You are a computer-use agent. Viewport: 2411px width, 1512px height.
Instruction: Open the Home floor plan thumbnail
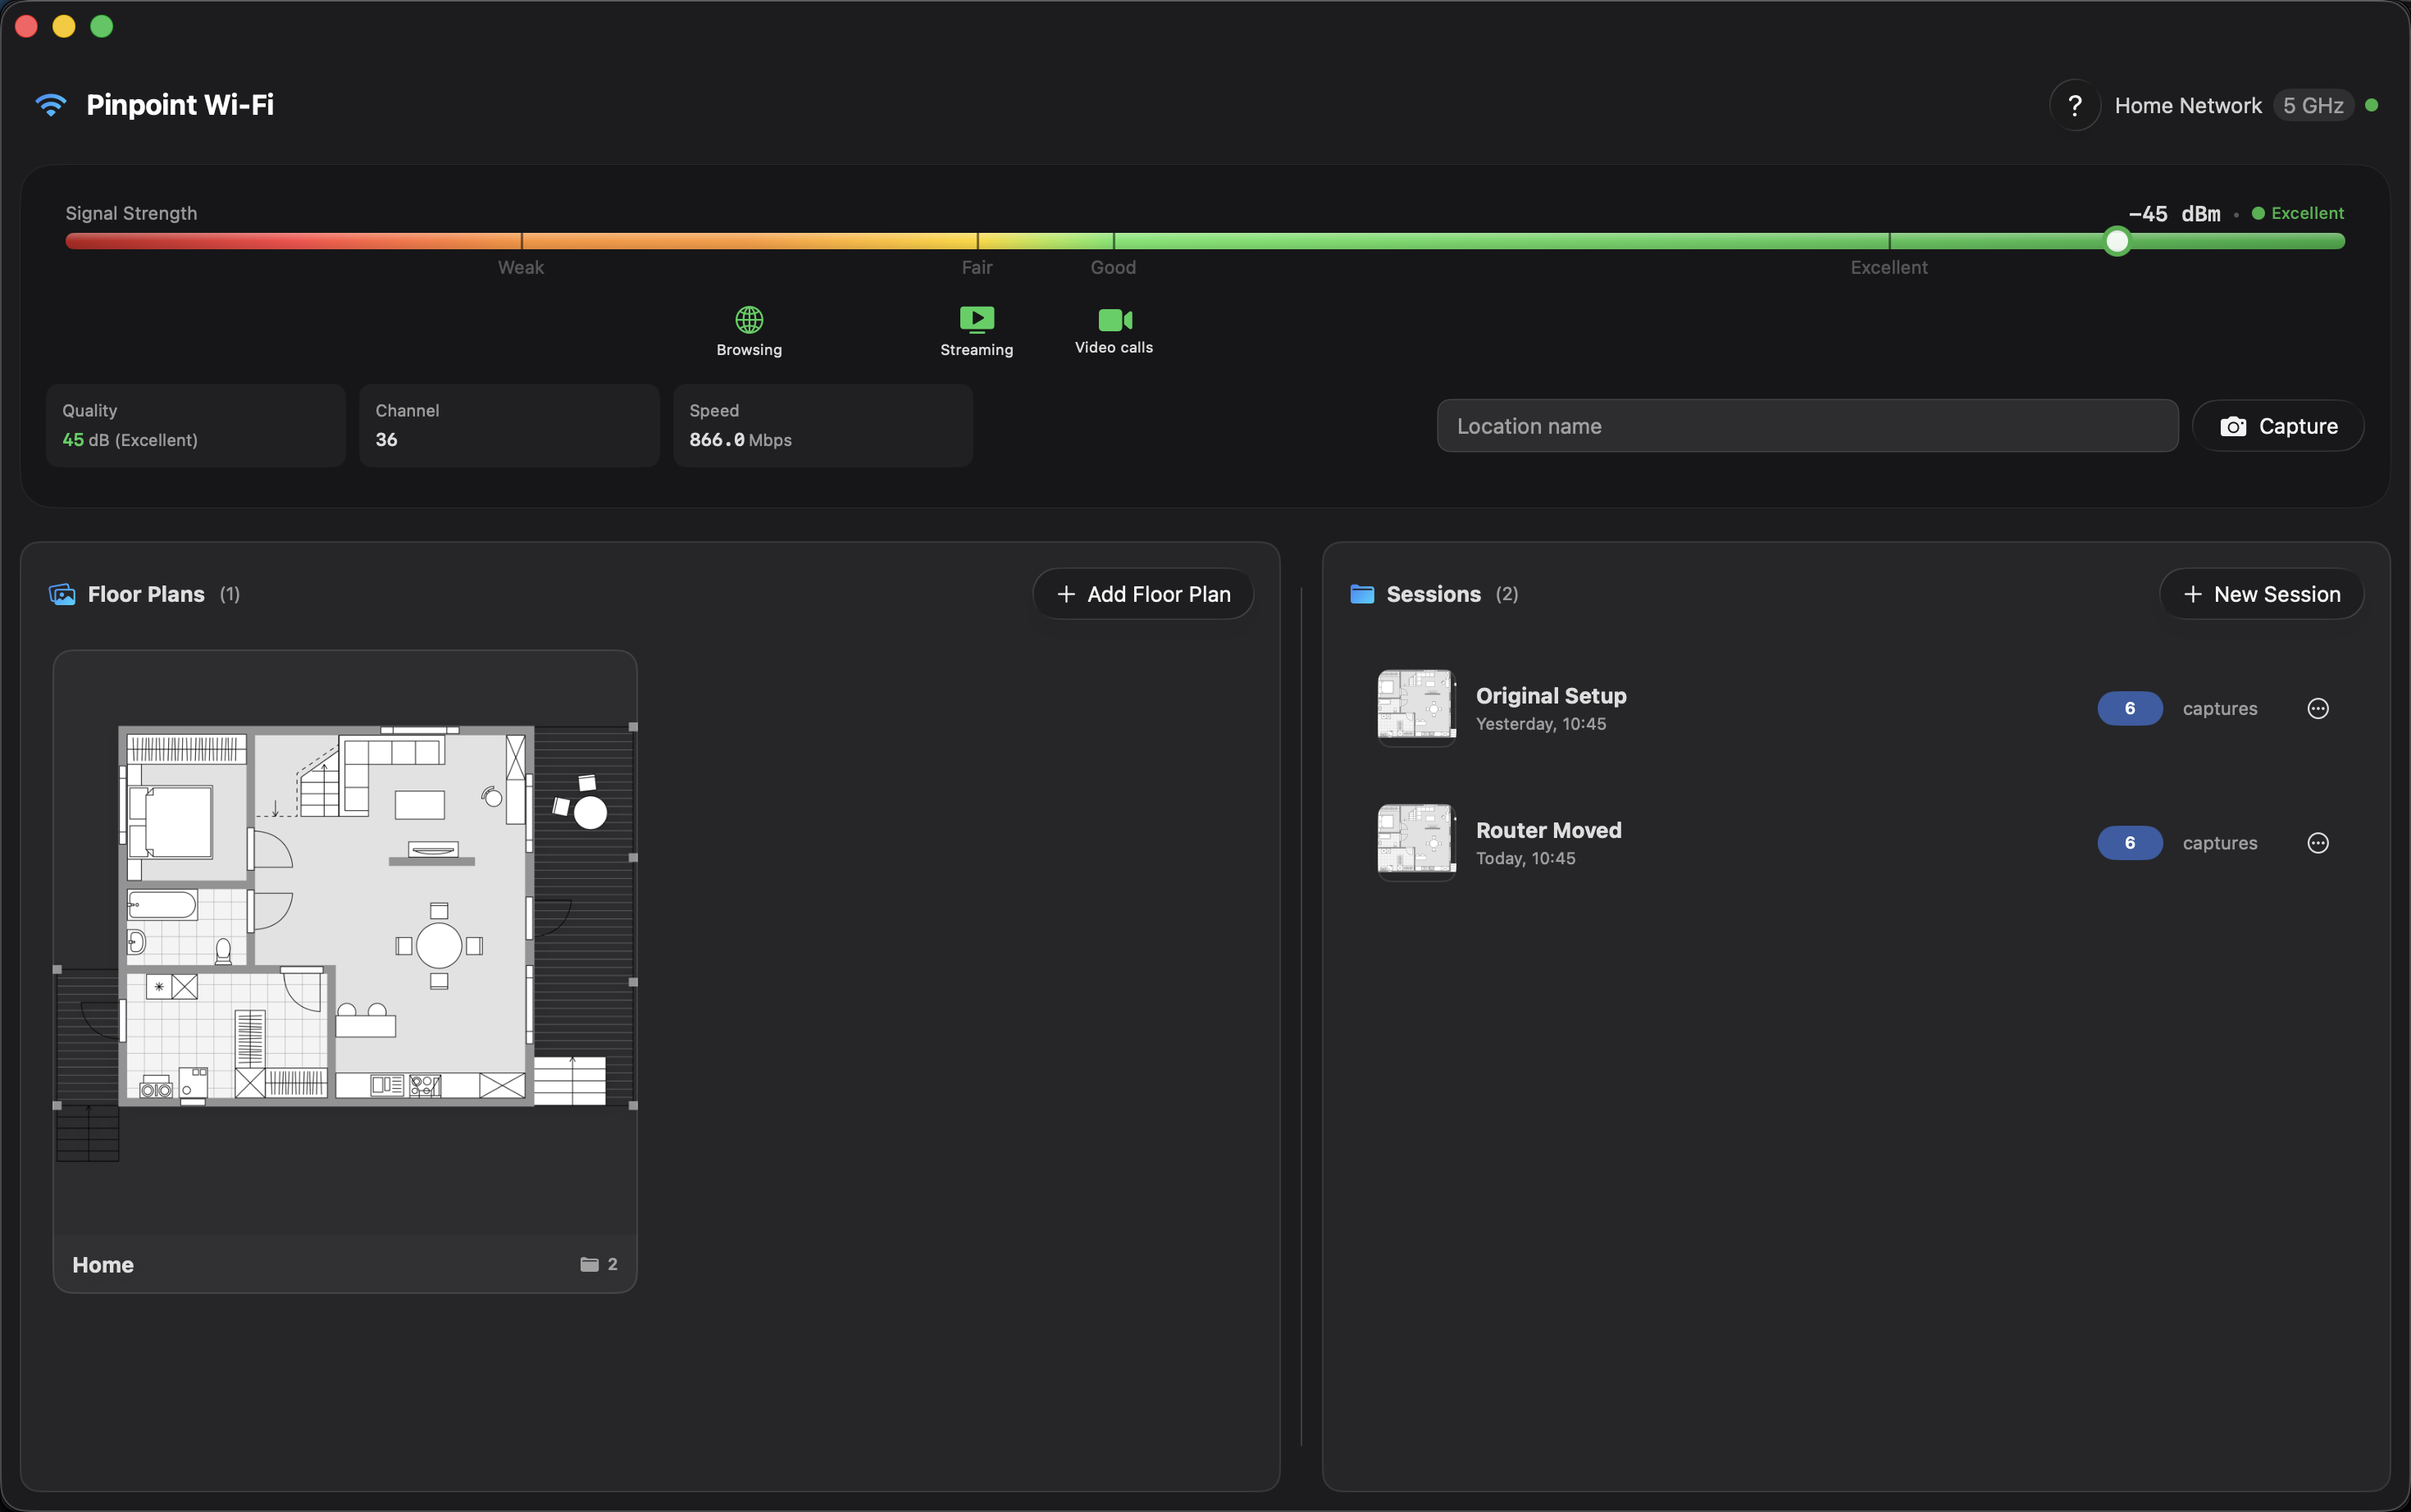tap(345, 940)
